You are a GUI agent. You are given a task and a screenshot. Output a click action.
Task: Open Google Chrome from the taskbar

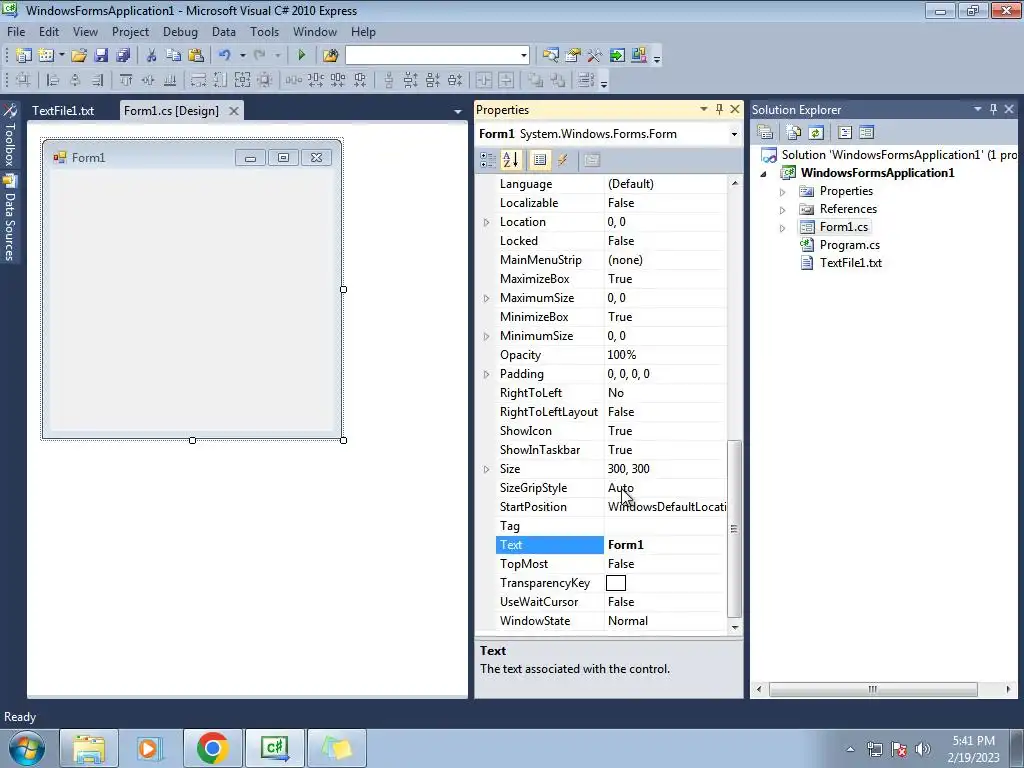click(212, 748)
